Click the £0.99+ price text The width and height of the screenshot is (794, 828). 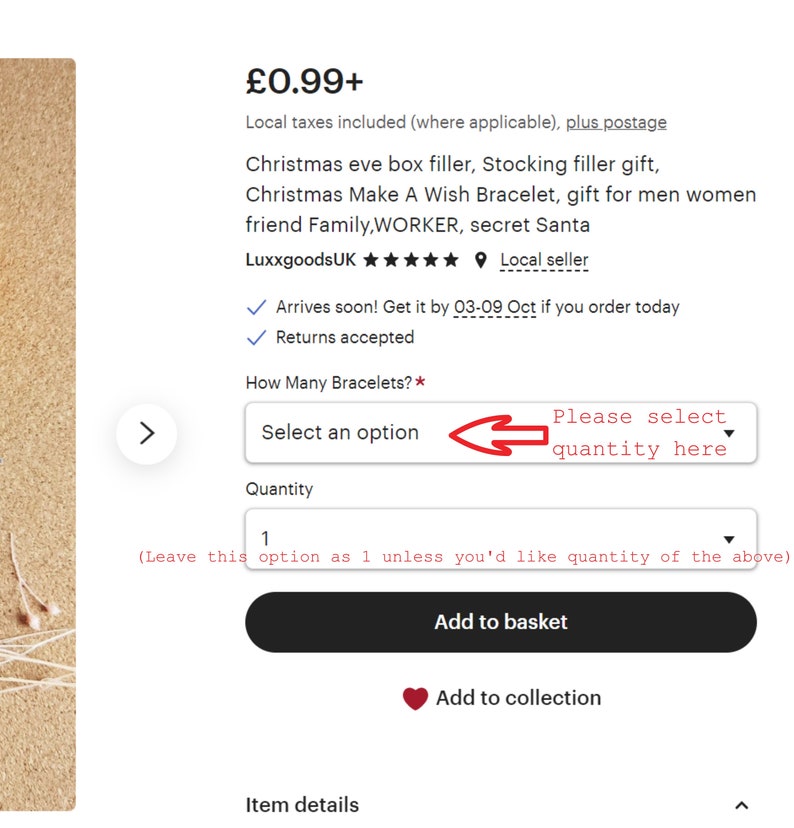[305, 82]
